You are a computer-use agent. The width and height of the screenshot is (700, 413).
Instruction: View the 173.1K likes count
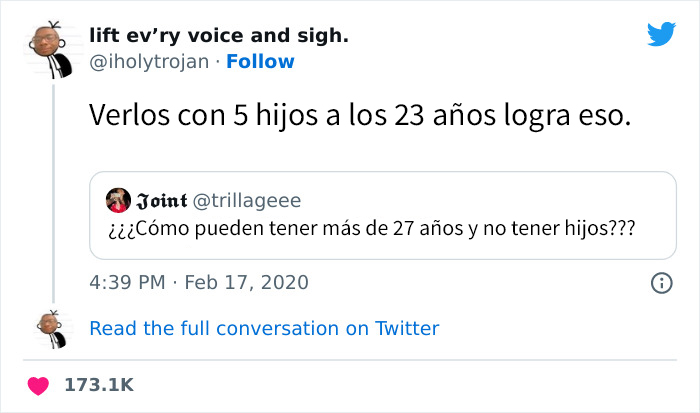tap(99, 385)
